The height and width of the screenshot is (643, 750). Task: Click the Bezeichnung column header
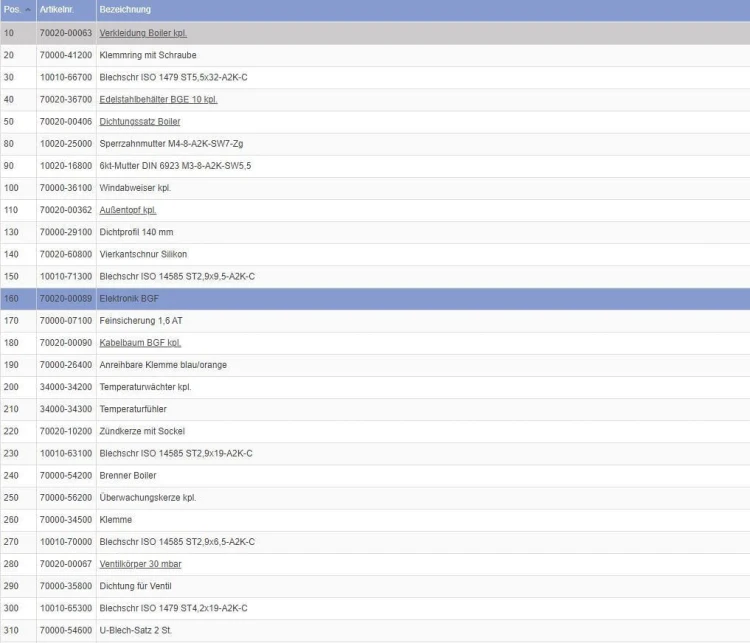tap(423, 10)
